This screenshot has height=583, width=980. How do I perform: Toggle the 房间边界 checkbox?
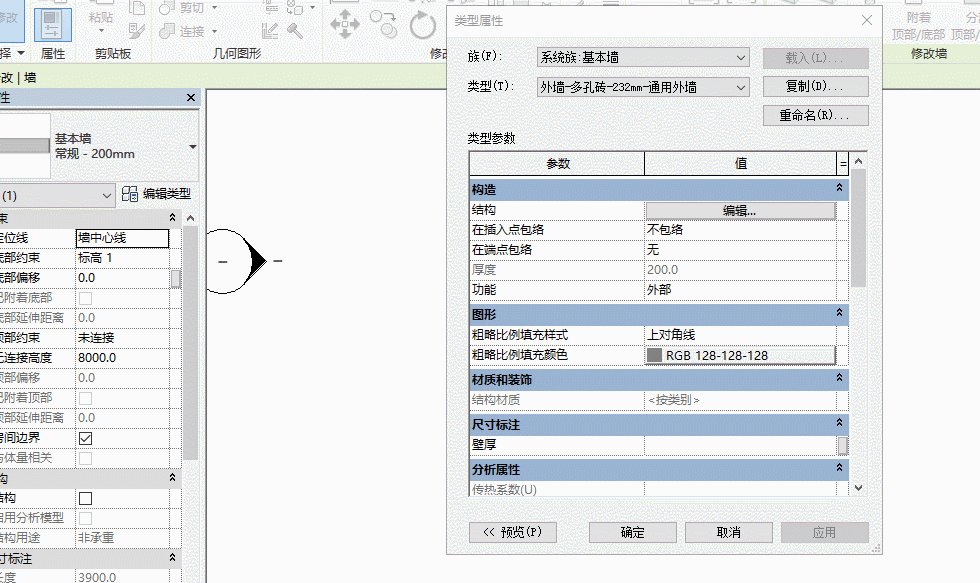click(86, 439)
